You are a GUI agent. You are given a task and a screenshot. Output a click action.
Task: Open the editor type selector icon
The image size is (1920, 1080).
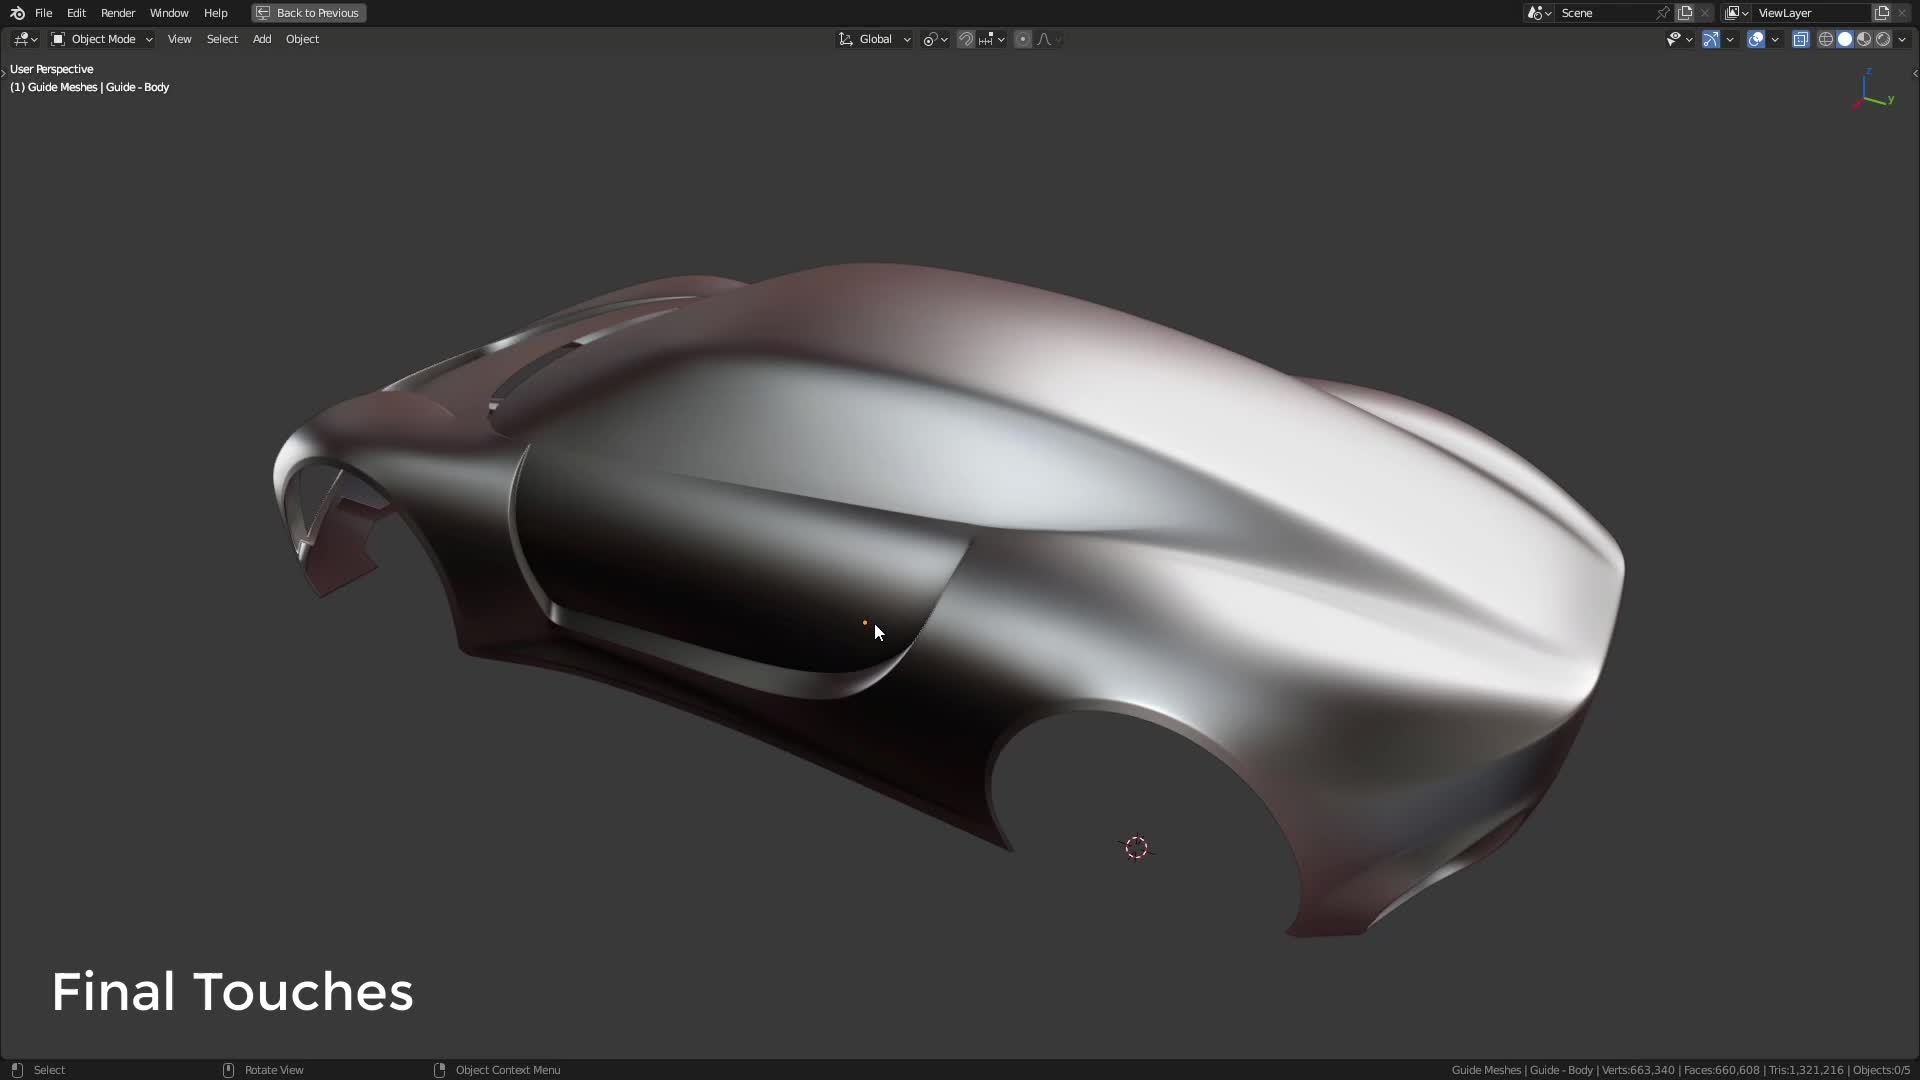tap(25, 39)
